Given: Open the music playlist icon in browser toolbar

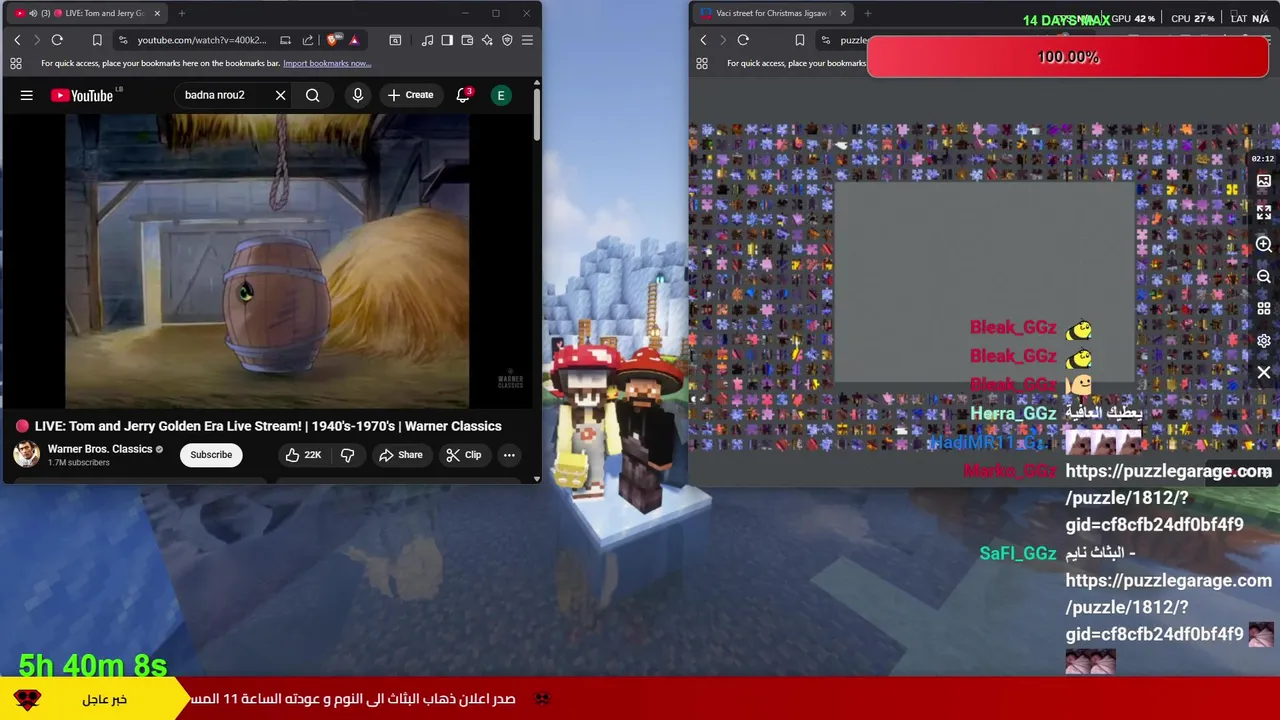Looking at the screenshot, I should tap(427, 40).
